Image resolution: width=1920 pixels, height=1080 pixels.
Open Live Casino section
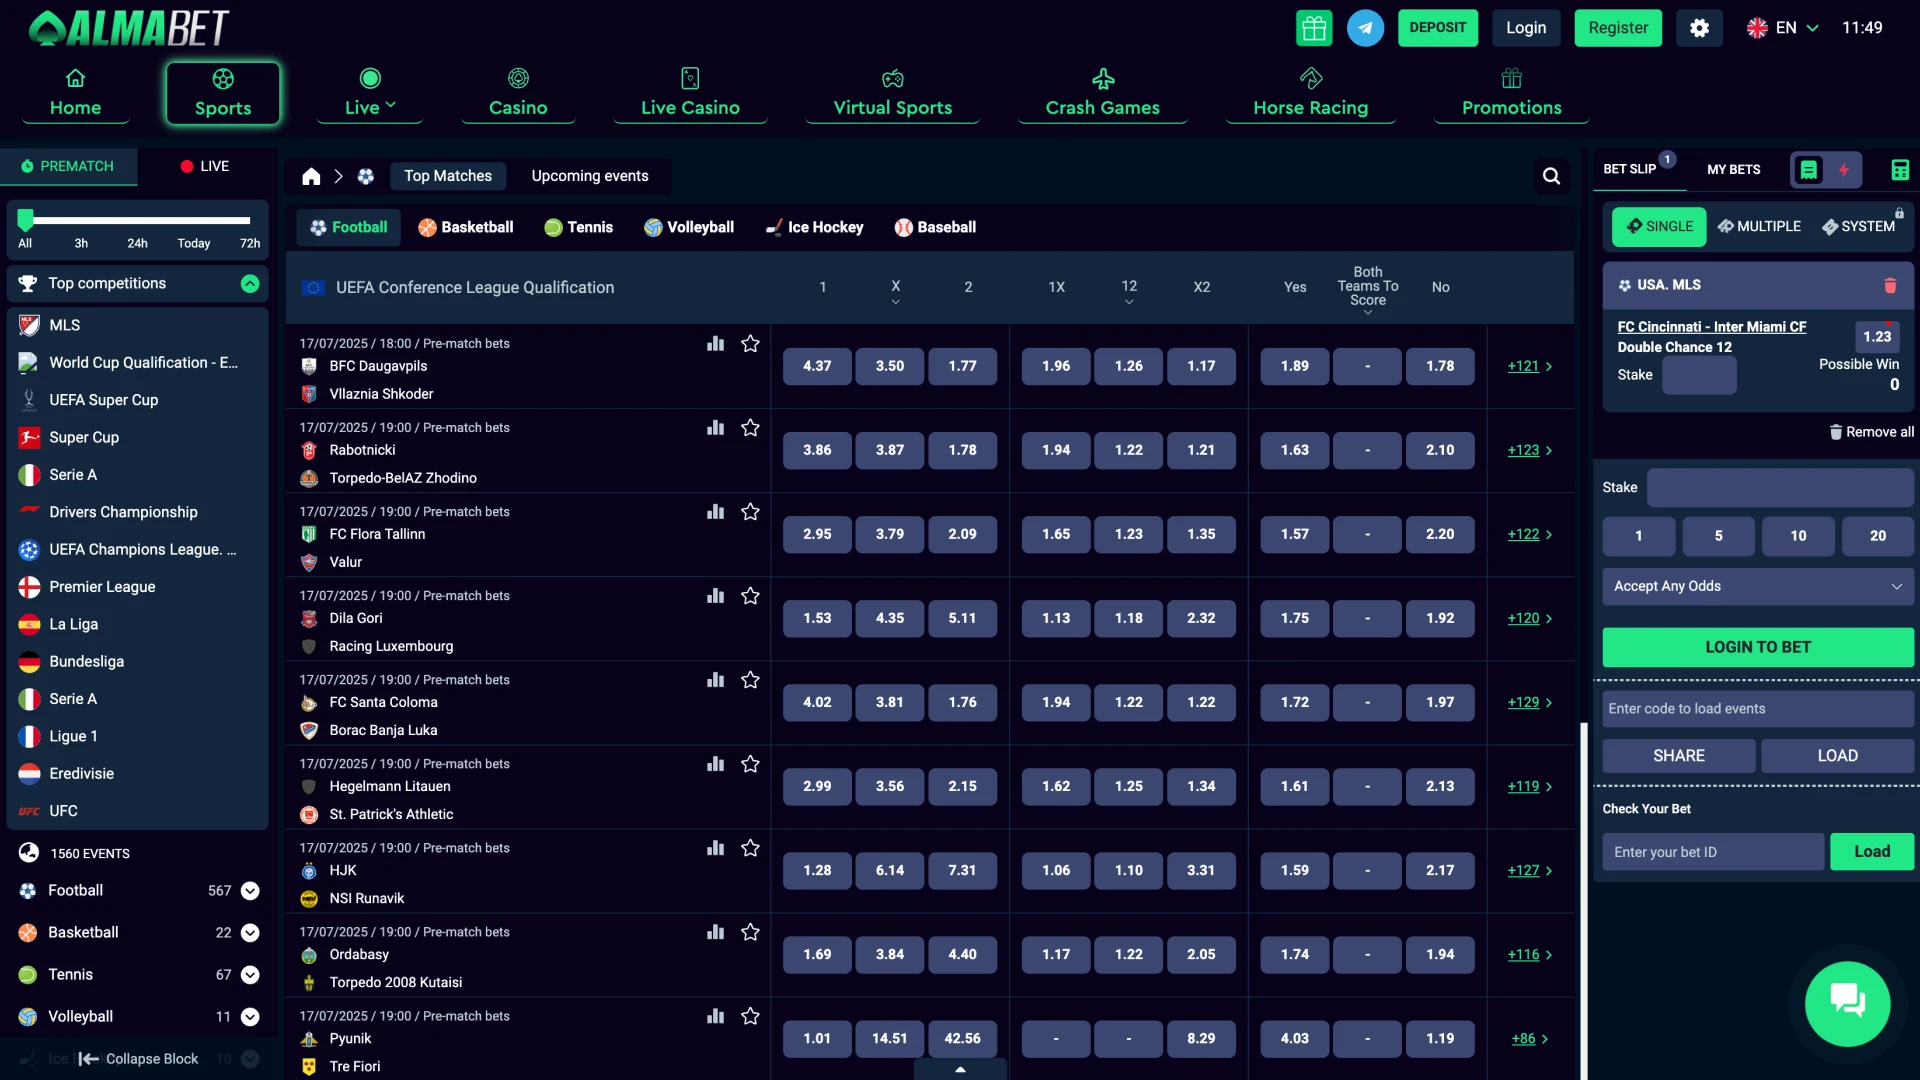pos(690,93)
